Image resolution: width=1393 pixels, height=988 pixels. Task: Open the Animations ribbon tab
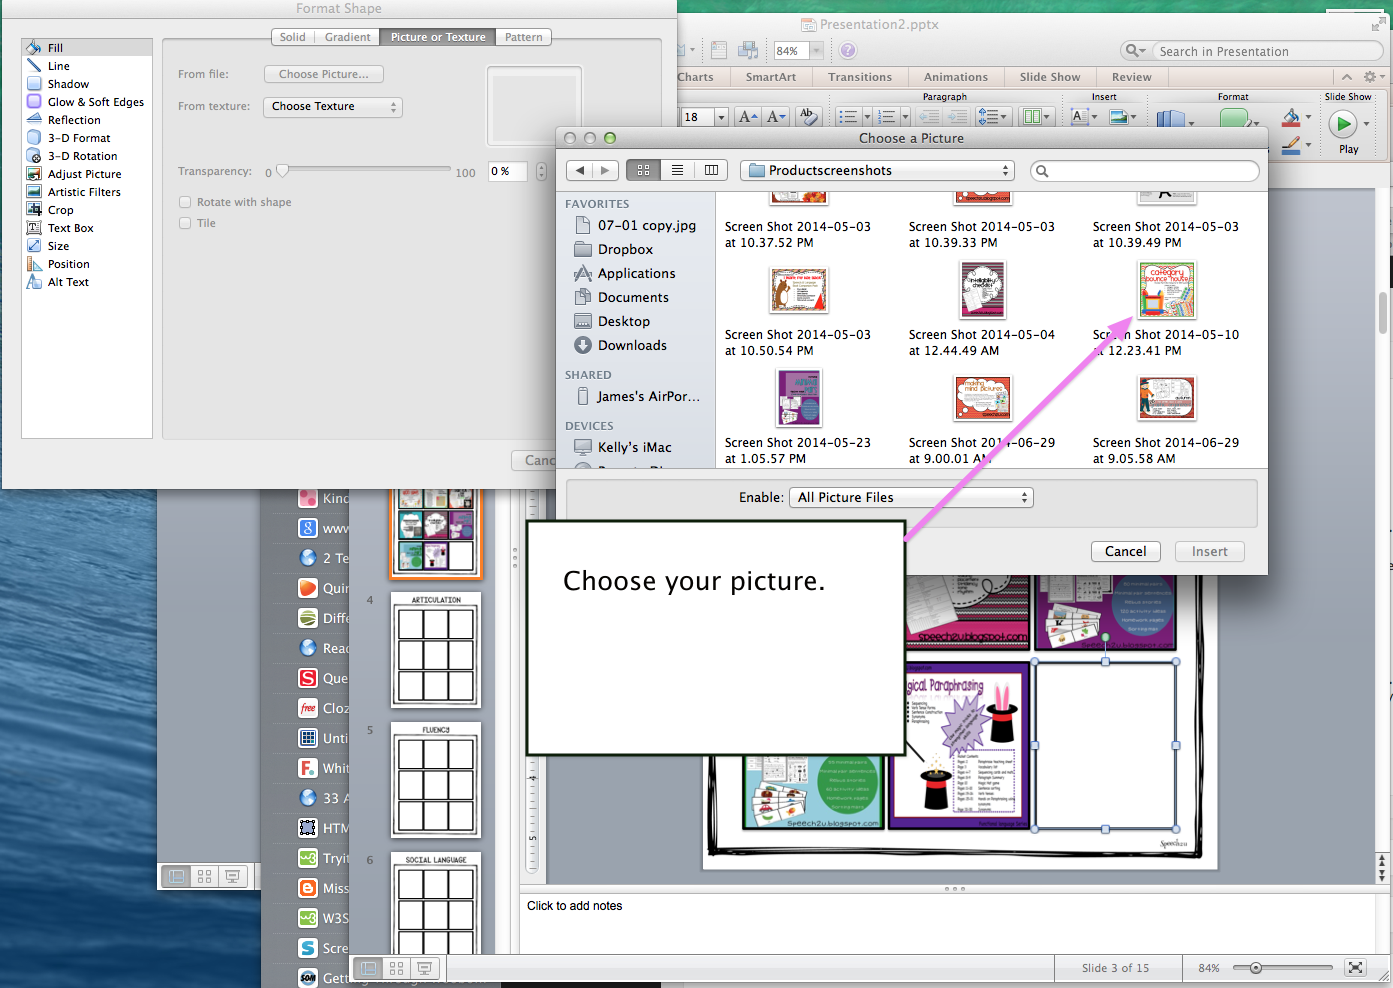pyautogui.click(x=956, y=77)
